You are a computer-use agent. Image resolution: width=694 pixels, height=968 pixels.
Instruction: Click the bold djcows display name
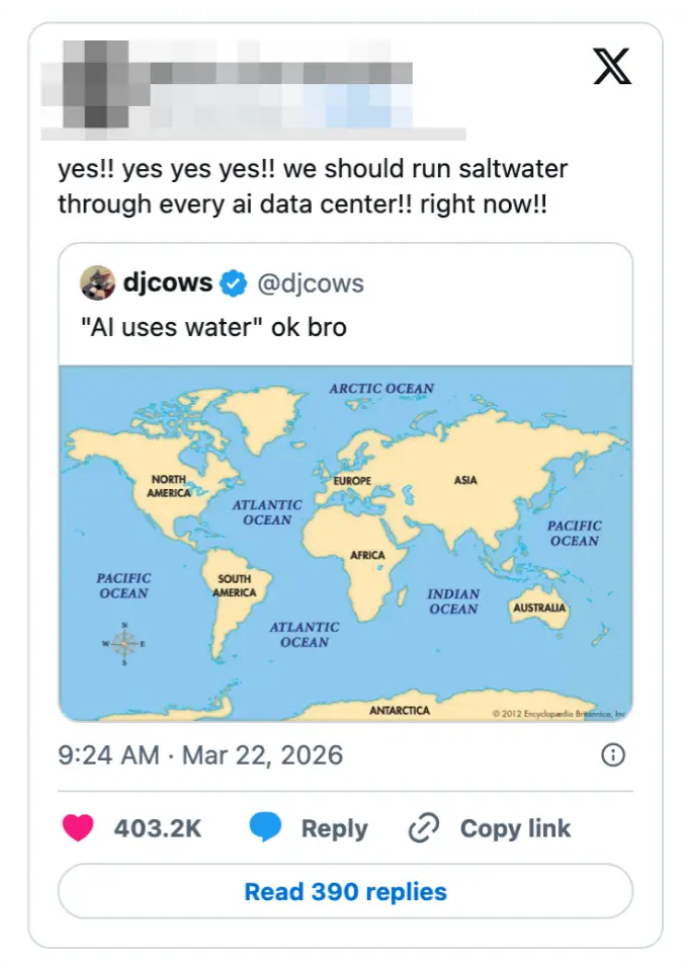[x=167, y=284]
